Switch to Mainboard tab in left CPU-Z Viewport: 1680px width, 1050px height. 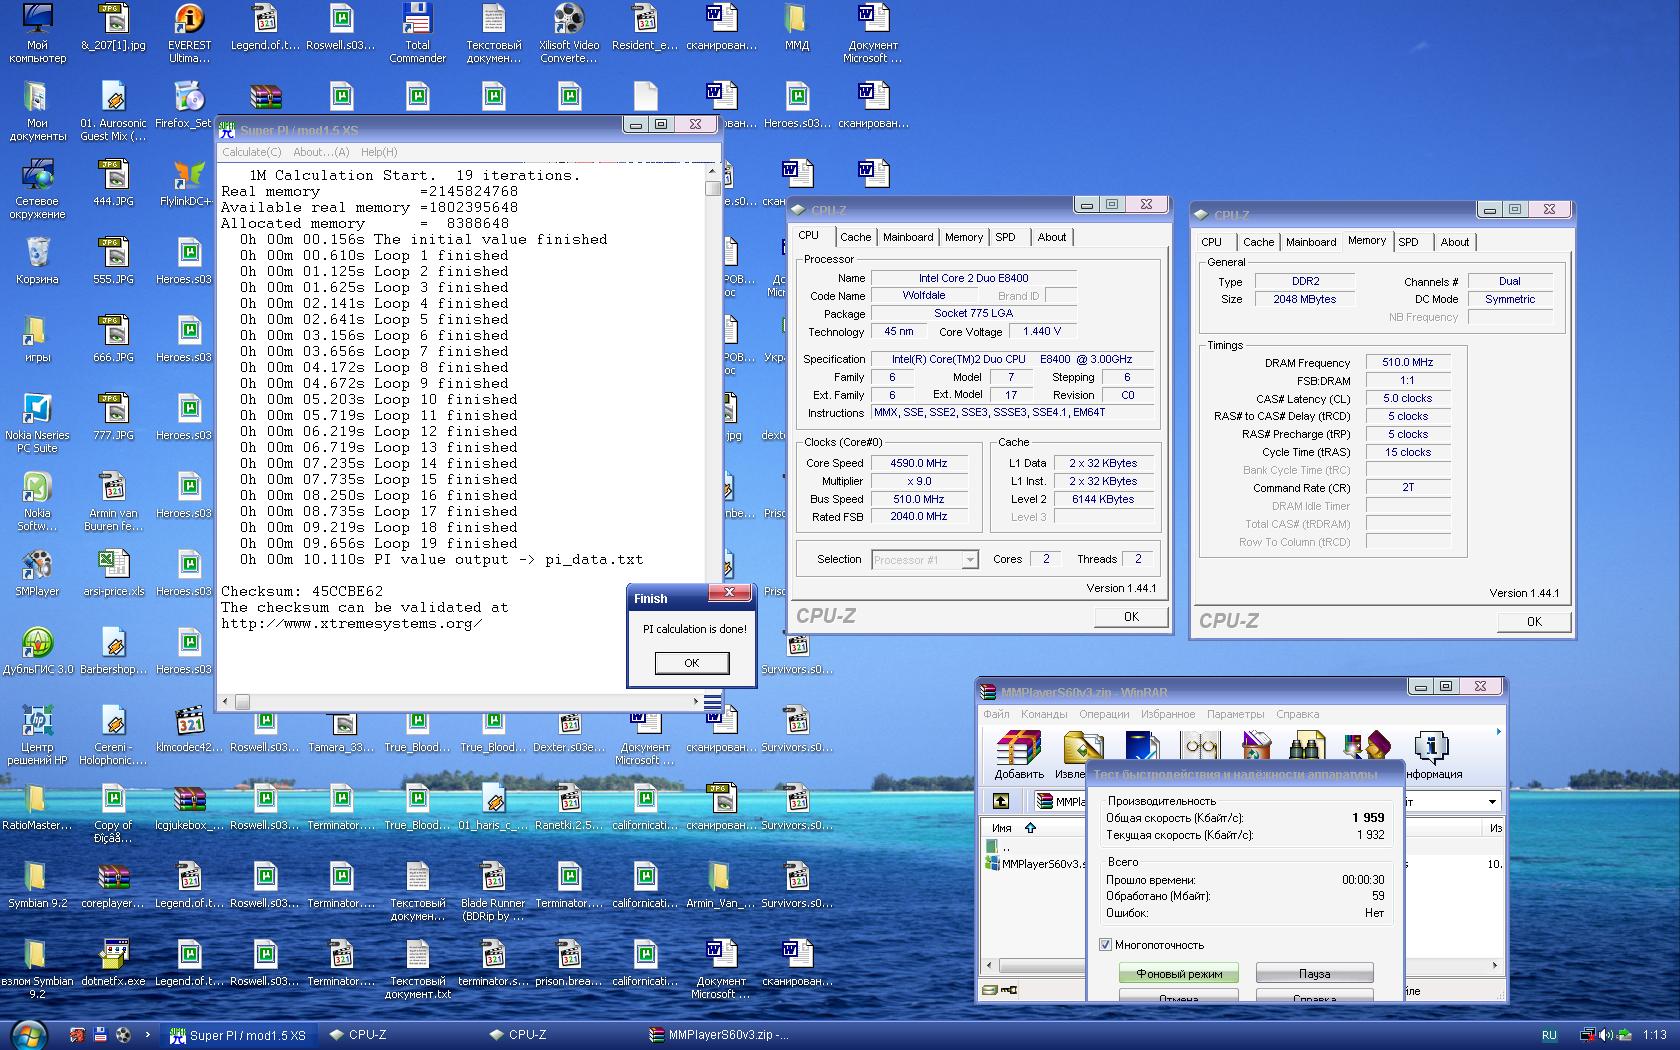[908, 237]
